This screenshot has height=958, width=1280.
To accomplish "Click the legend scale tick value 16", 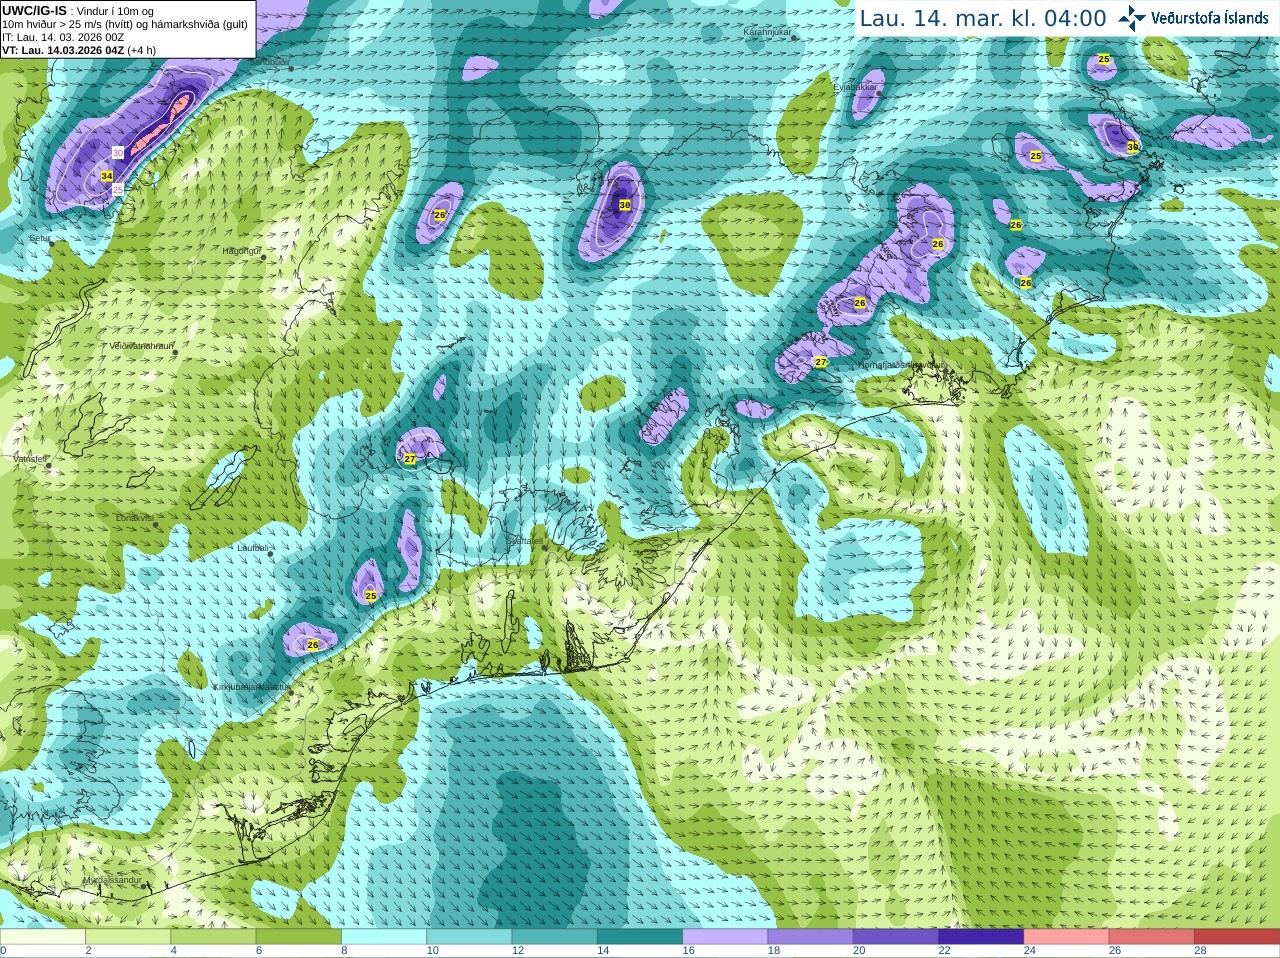I will [x=689, y=951].
